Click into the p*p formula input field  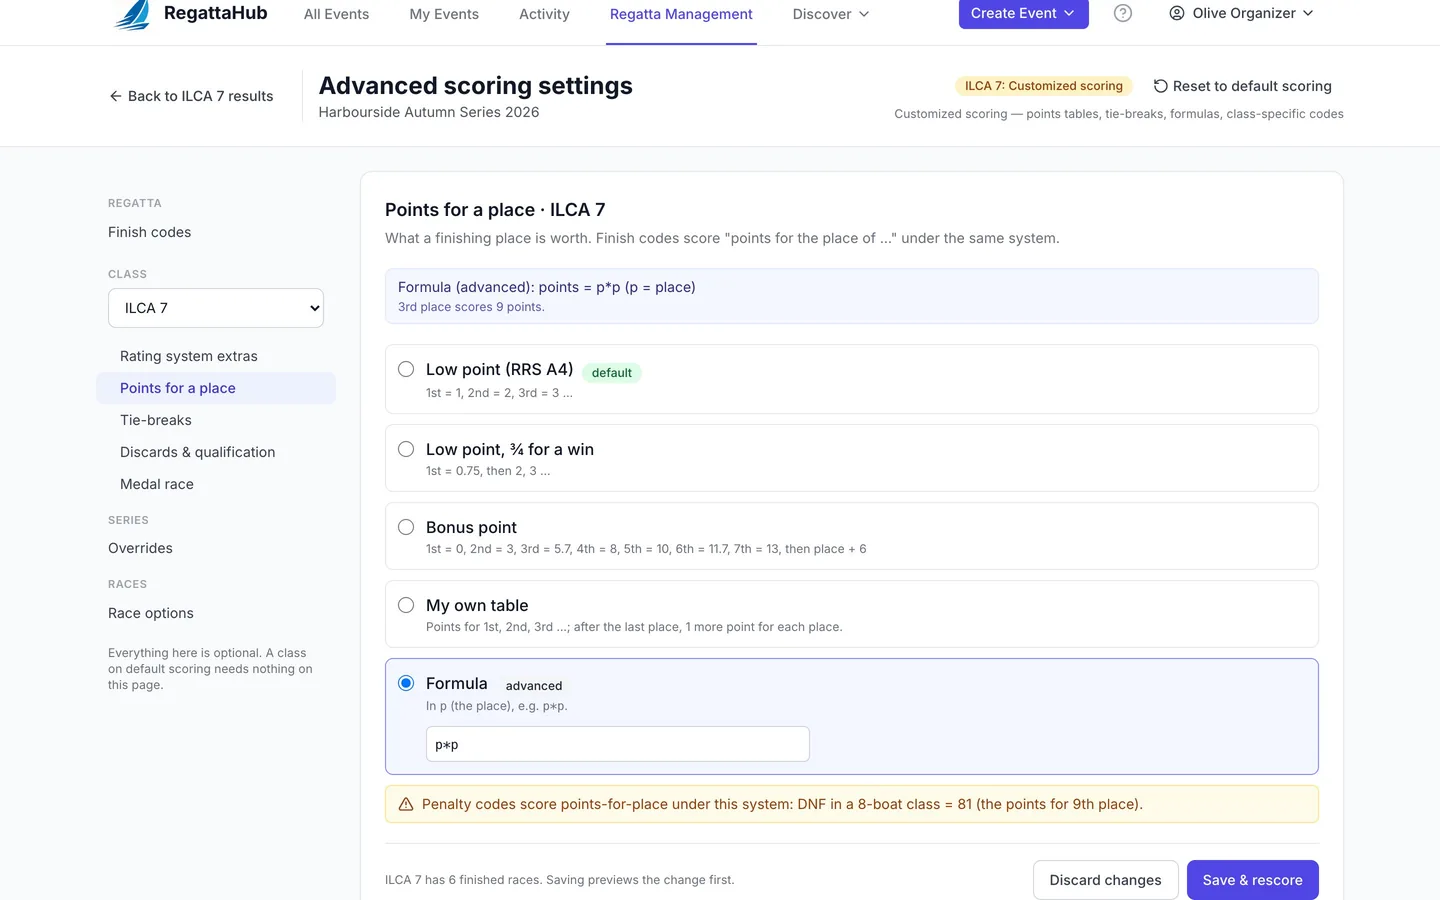point(618,744)
